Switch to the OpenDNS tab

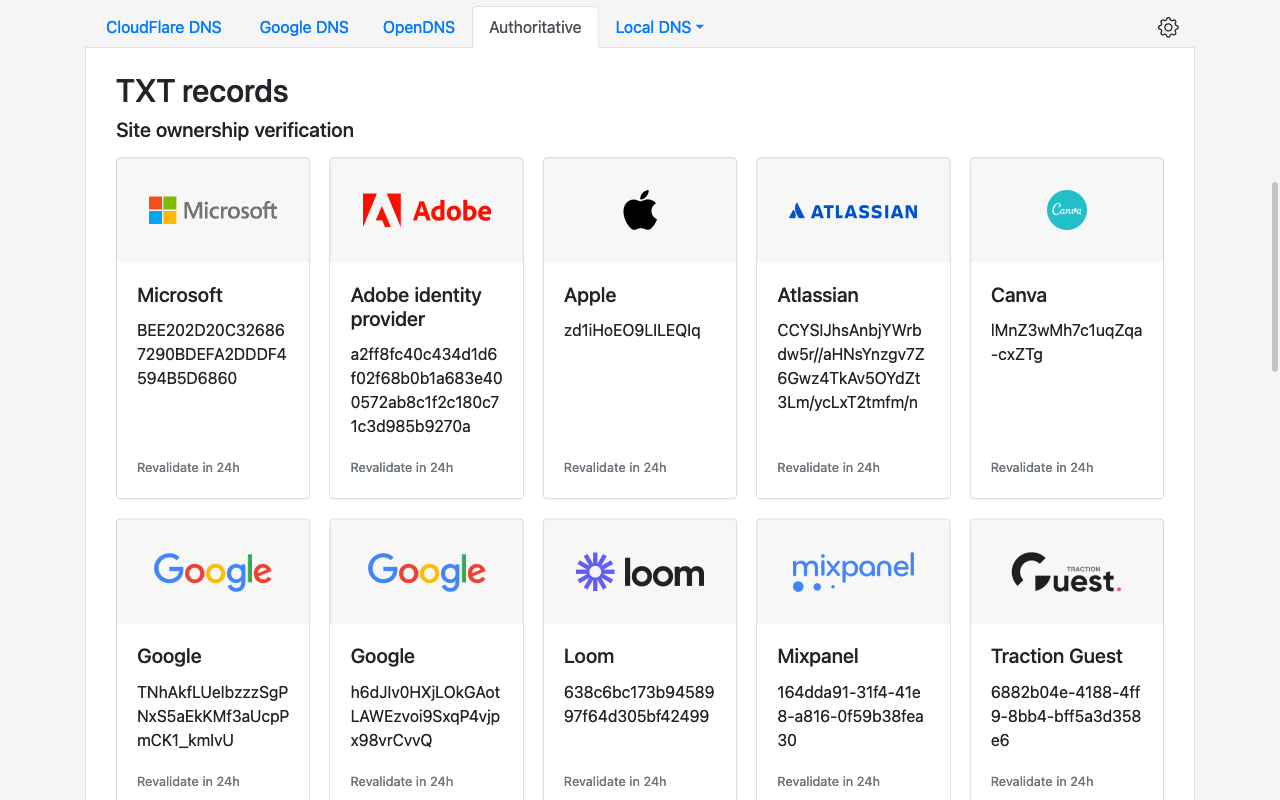[x=418, y=27]
